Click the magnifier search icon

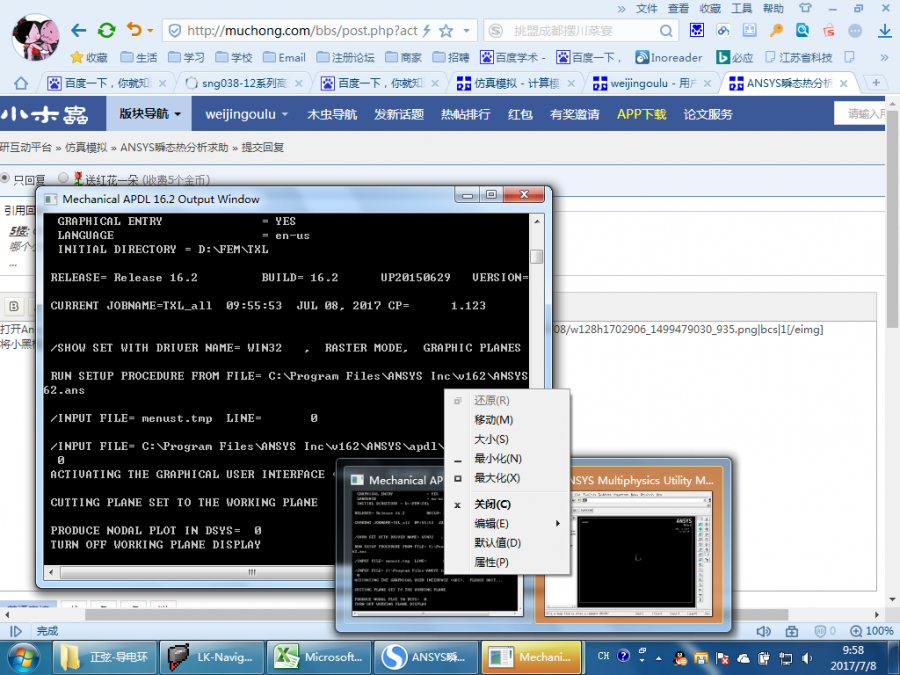(x=666, y=30)
